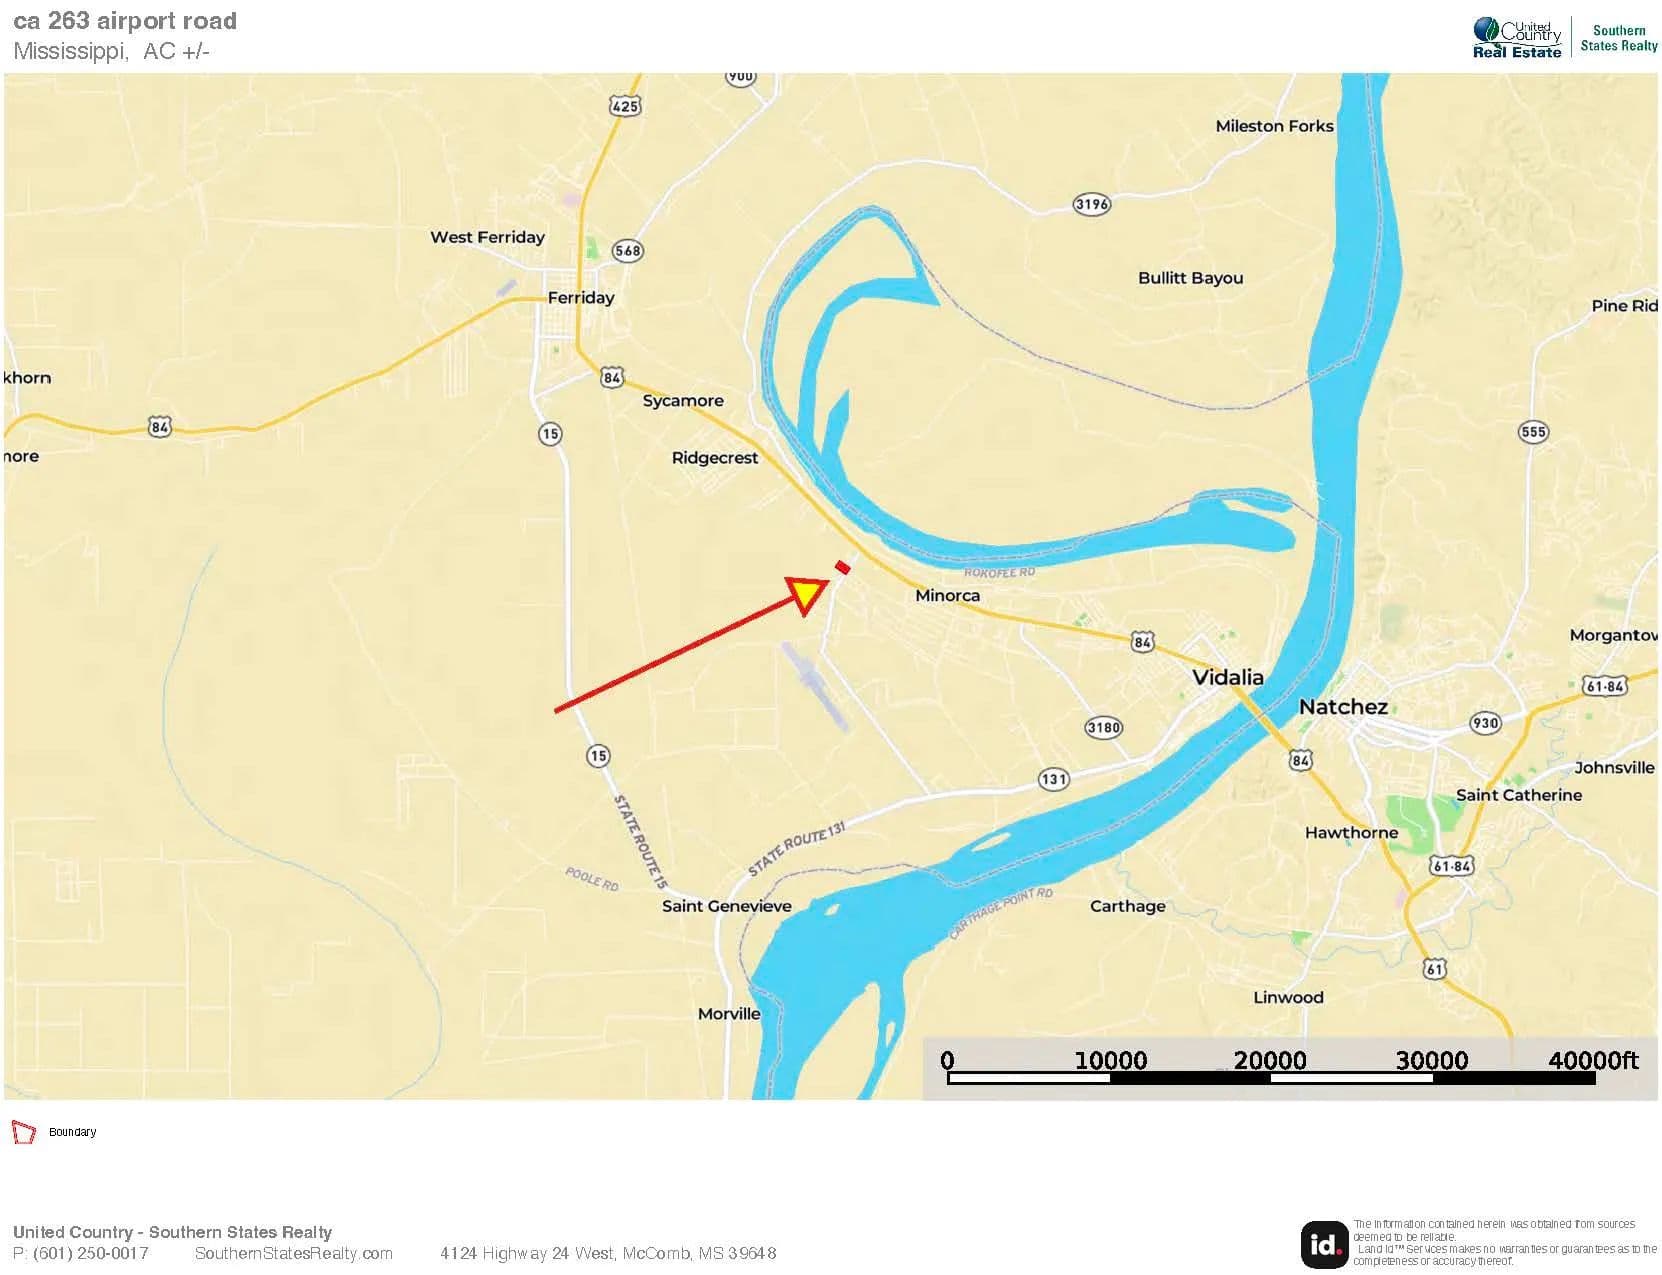Click the Route 930 shield near Natchez
This screenshot has height=1275, width=1662.
1485,723
